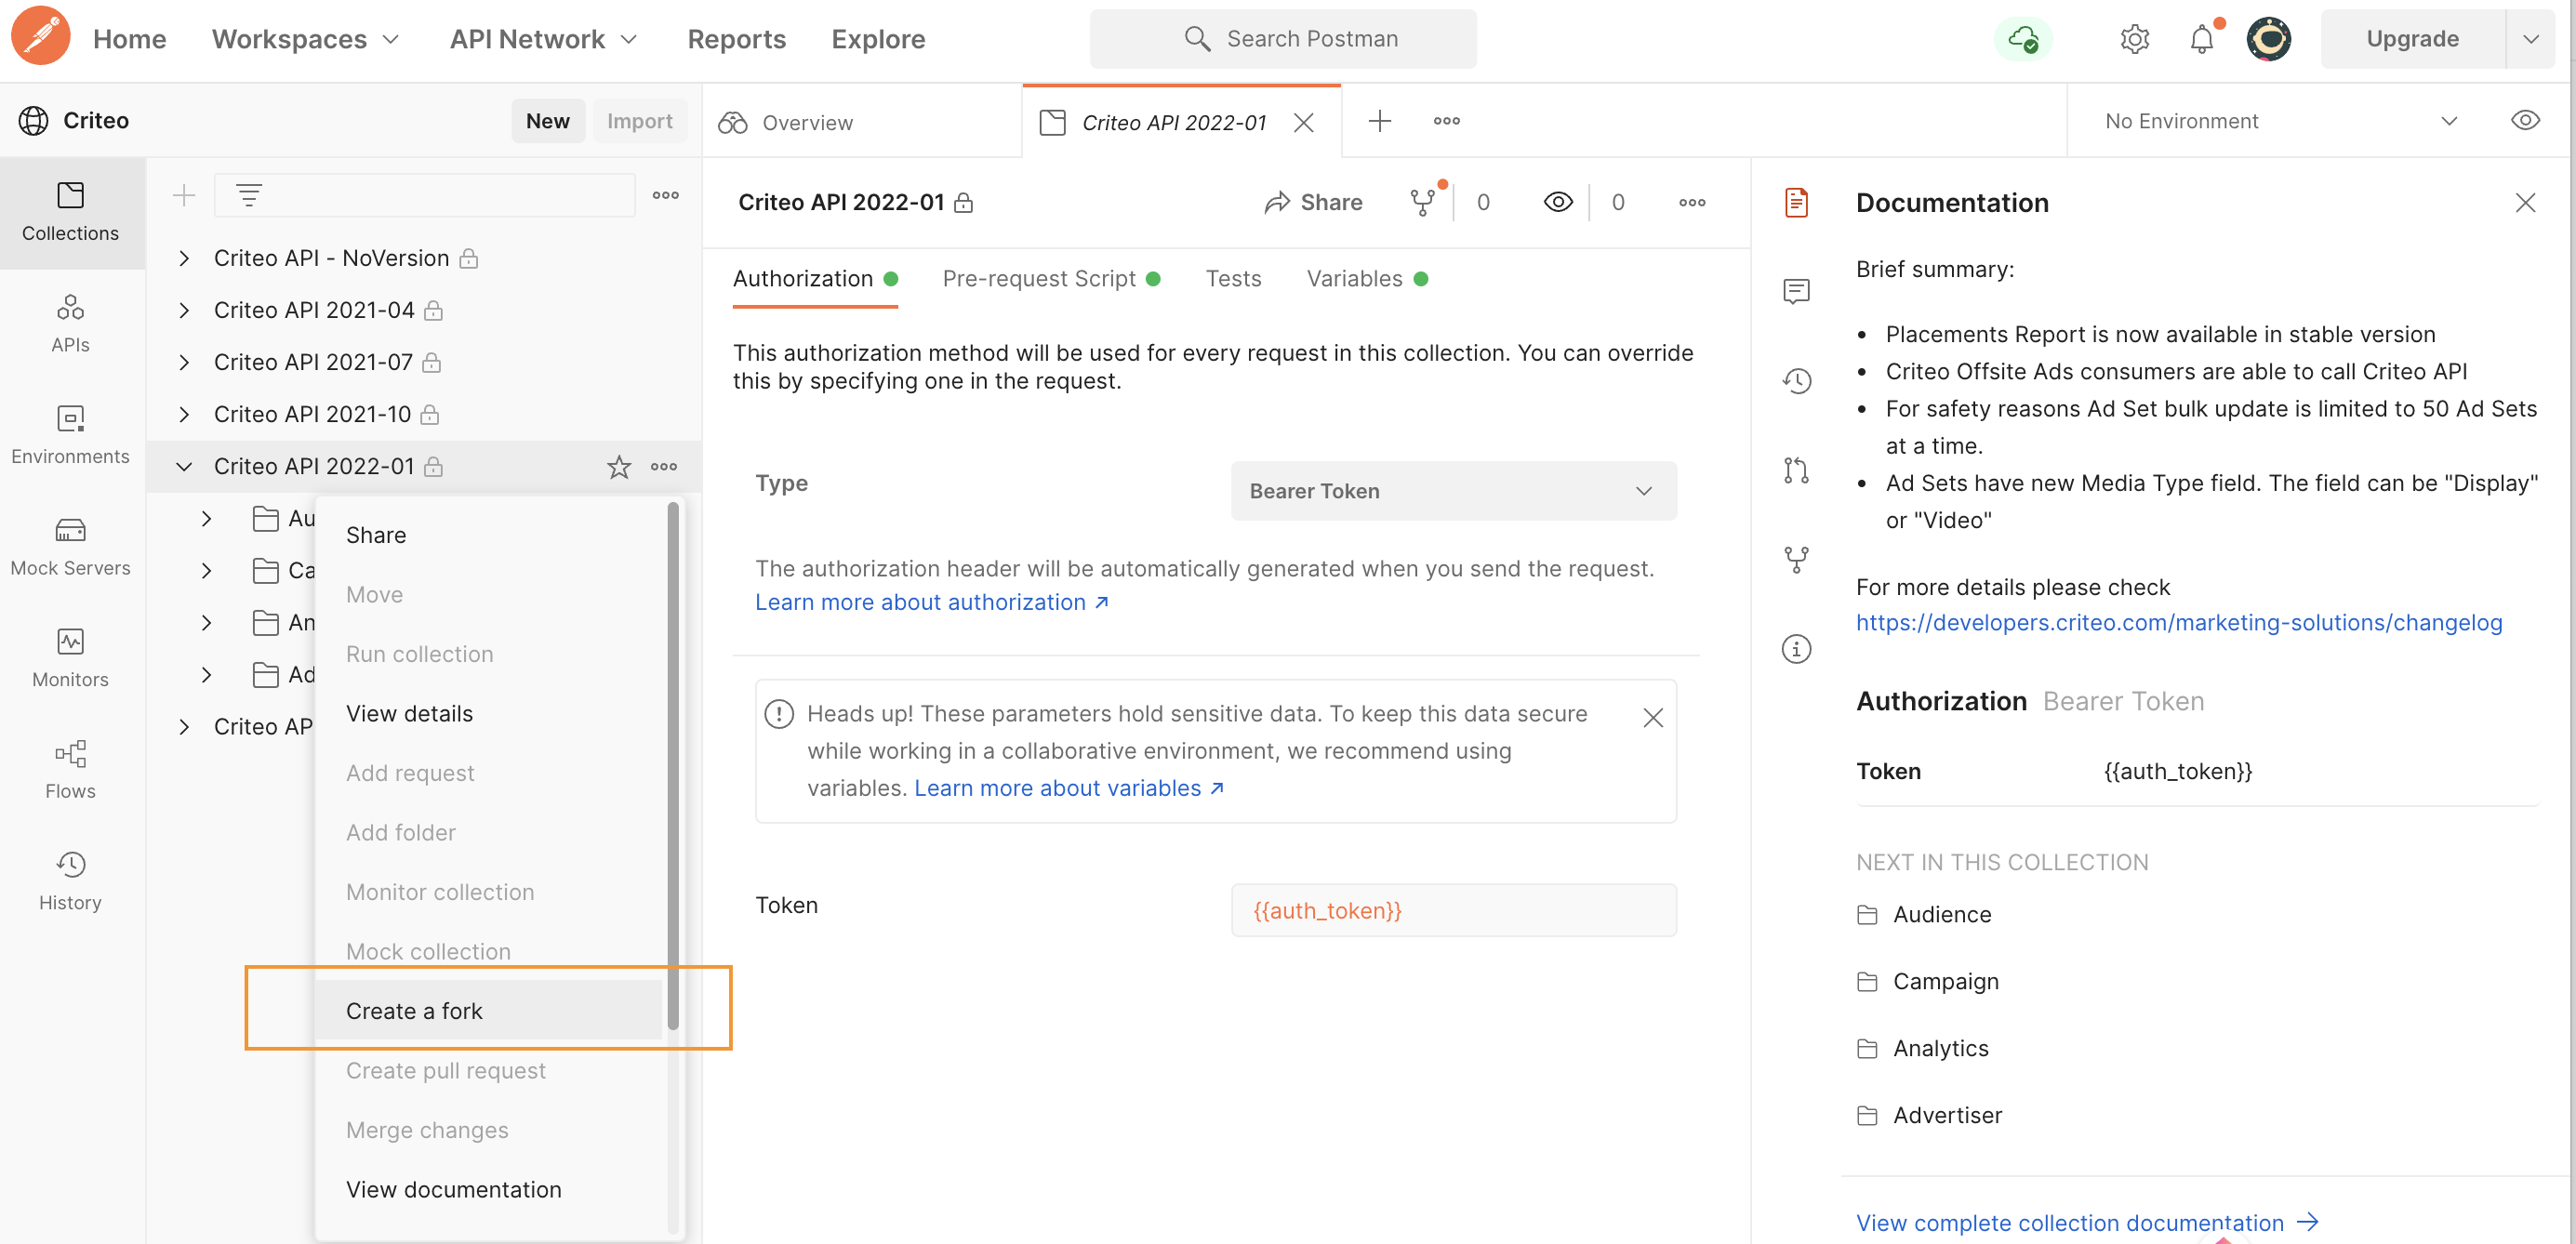Open the Mock Servers sidebar panel
Screen dimensions: 2576x1244
pos(70,547)
